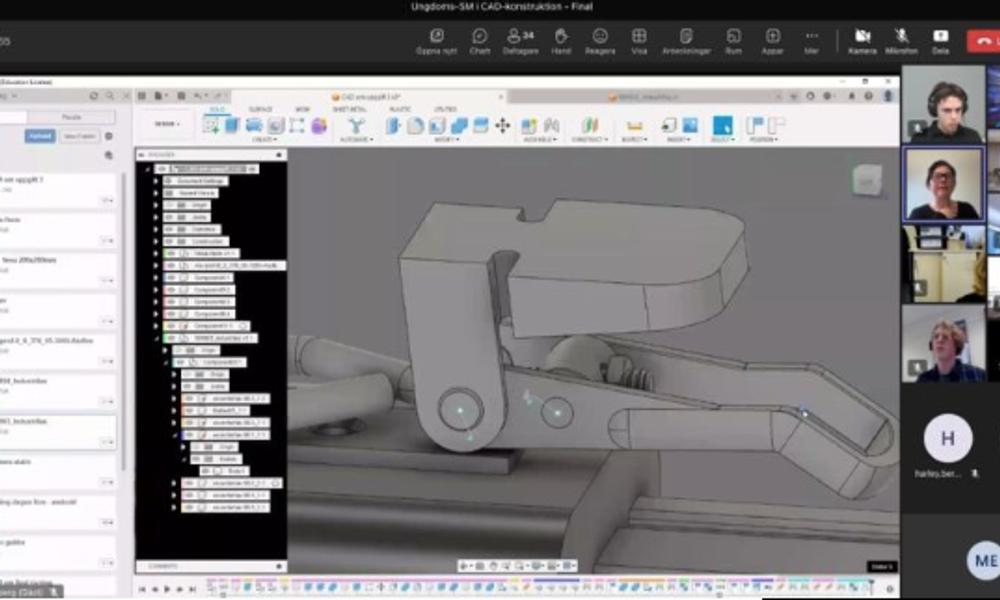Click the New Component tool in Assemble
The height and width of the screenshot is (600, 1000).
pos(529,125)
